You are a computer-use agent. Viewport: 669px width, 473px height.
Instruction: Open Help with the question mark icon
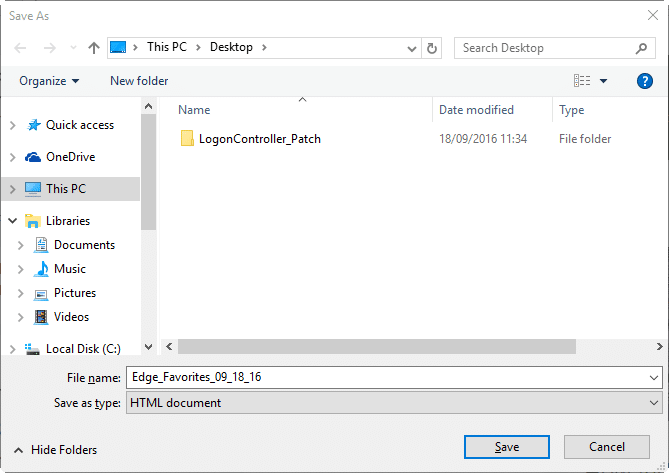pos(645,81)
